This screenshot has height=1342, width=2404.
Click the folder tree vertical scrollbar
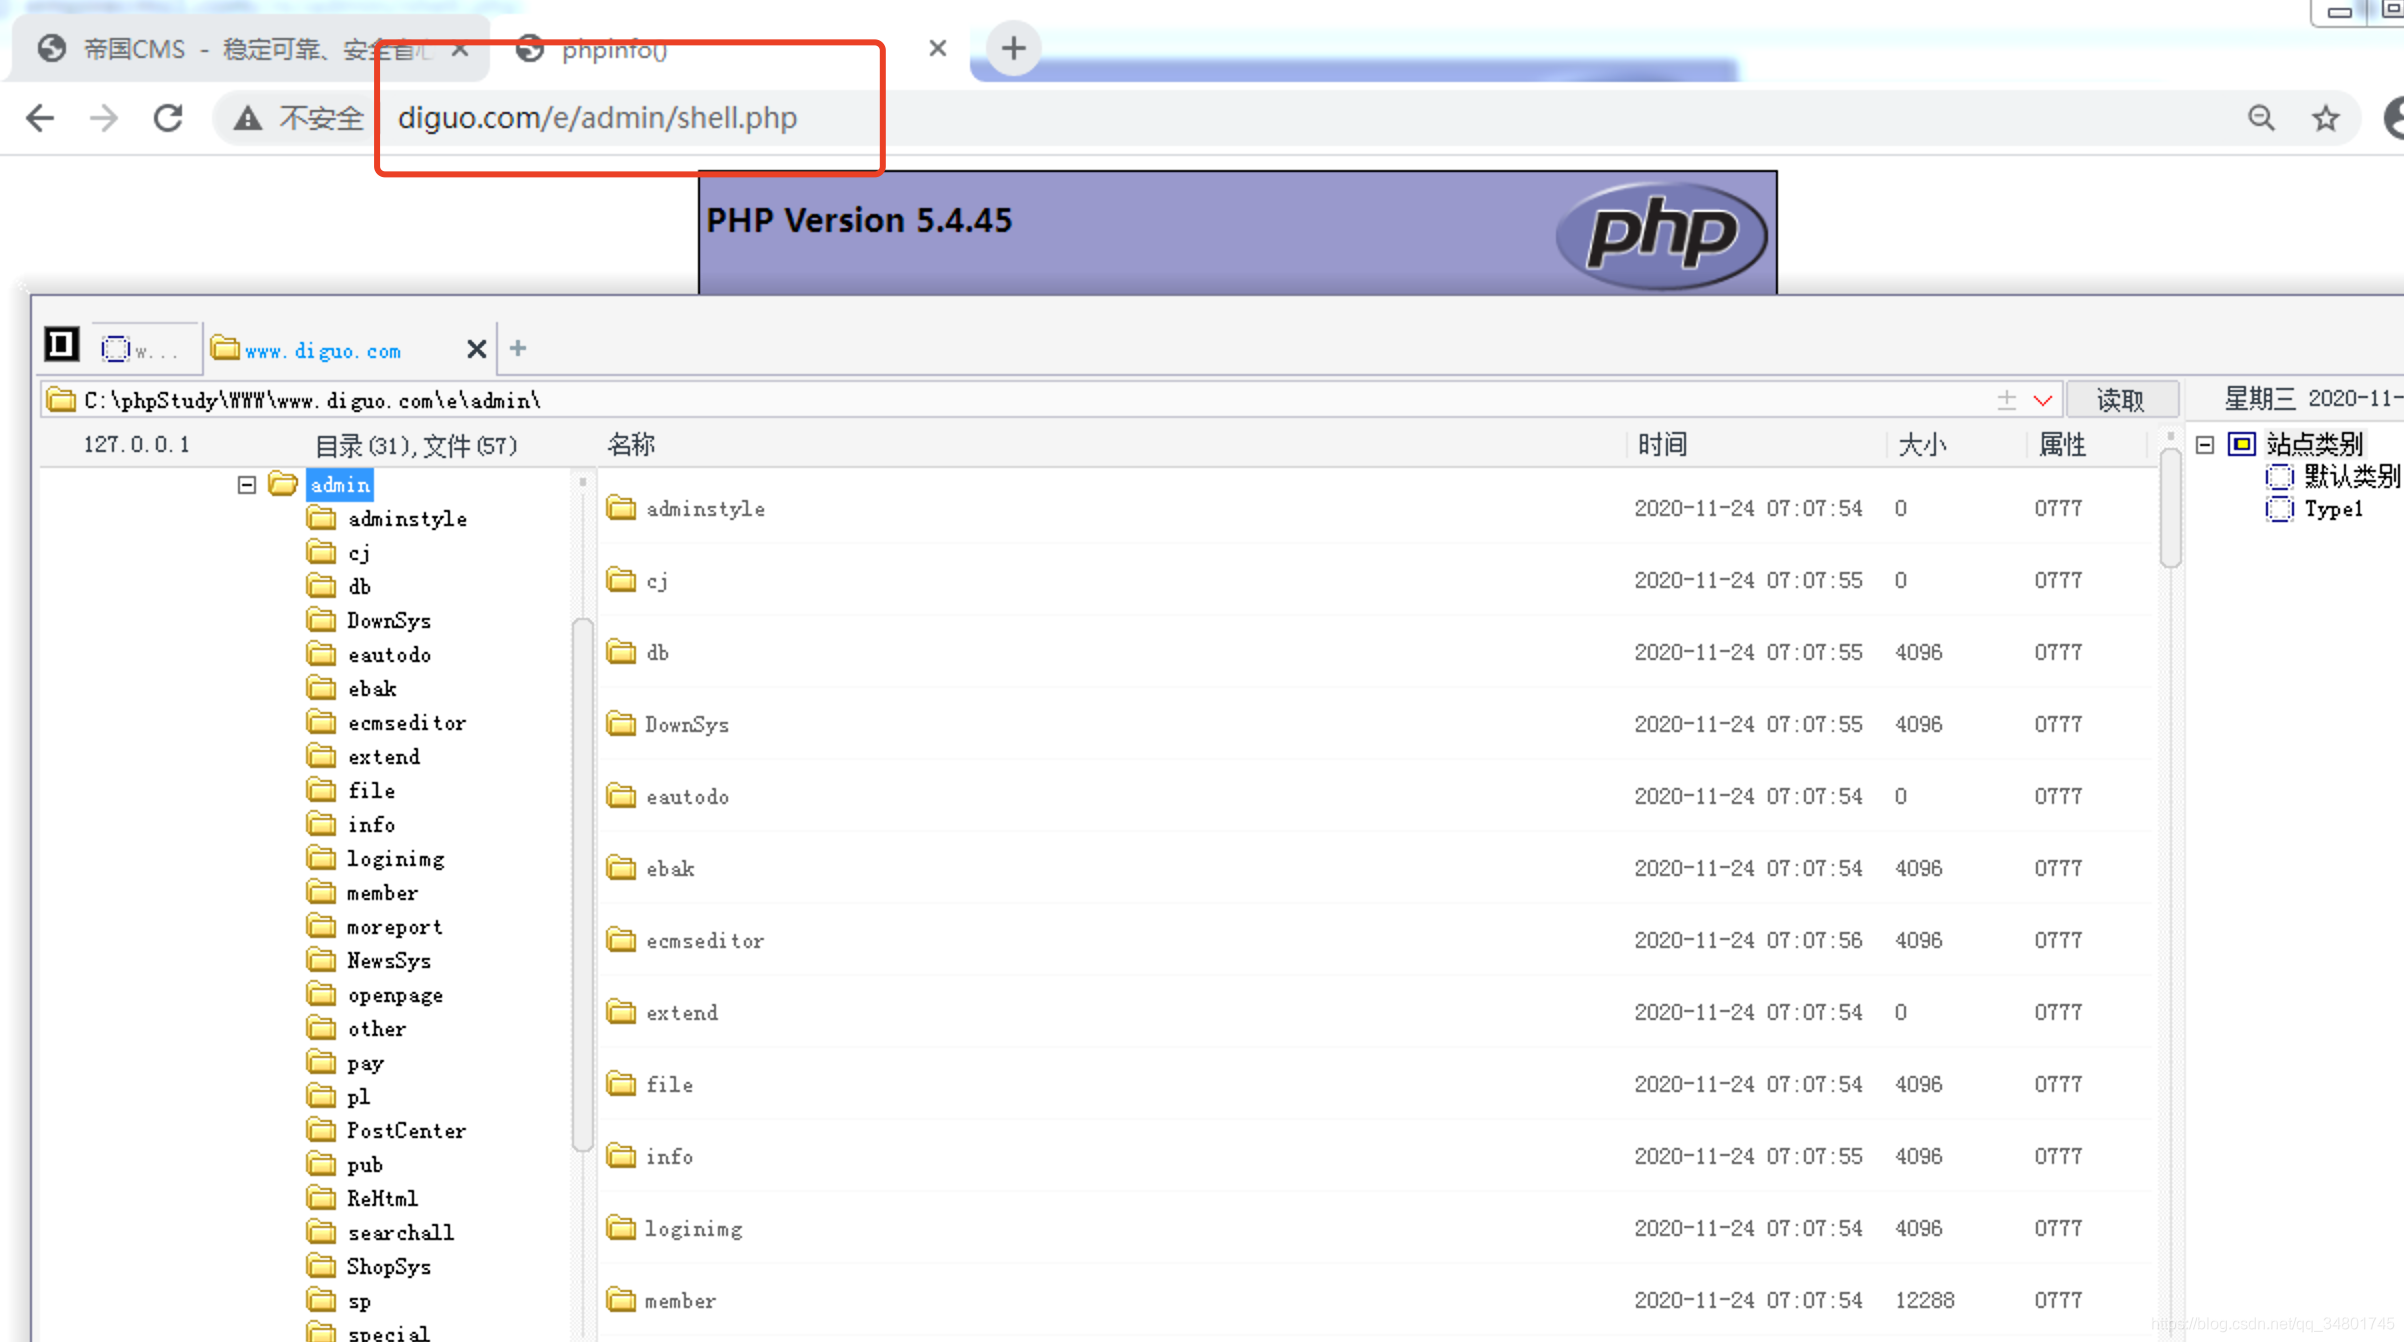point(582,885)
